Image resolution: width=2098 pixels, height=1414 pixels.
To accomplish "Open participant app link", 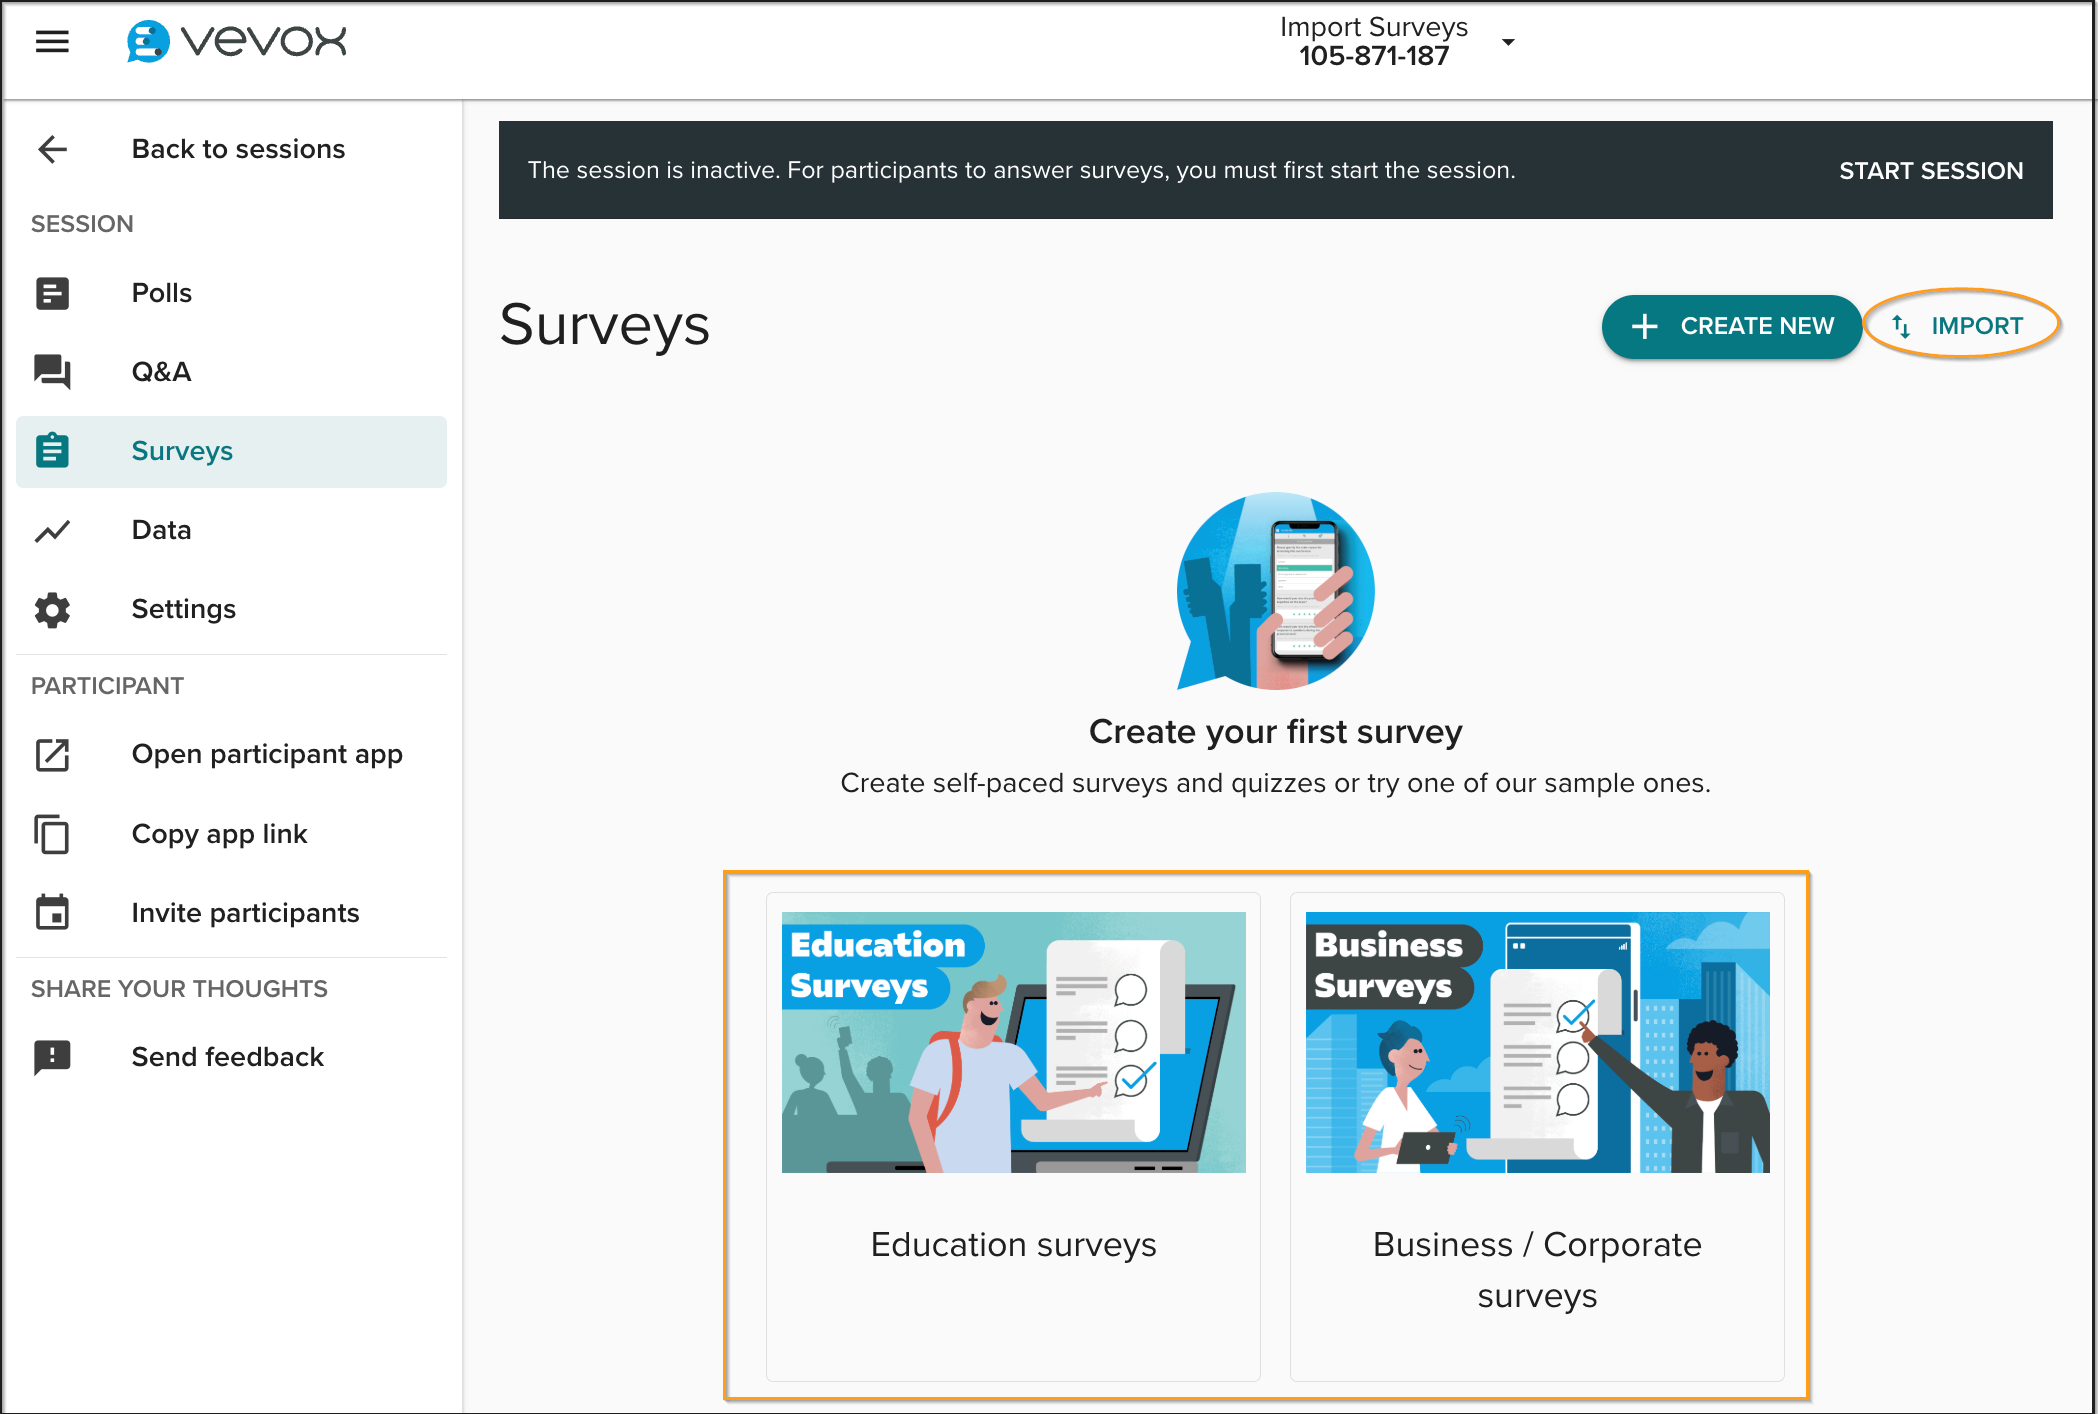I will tap(267, 754).
